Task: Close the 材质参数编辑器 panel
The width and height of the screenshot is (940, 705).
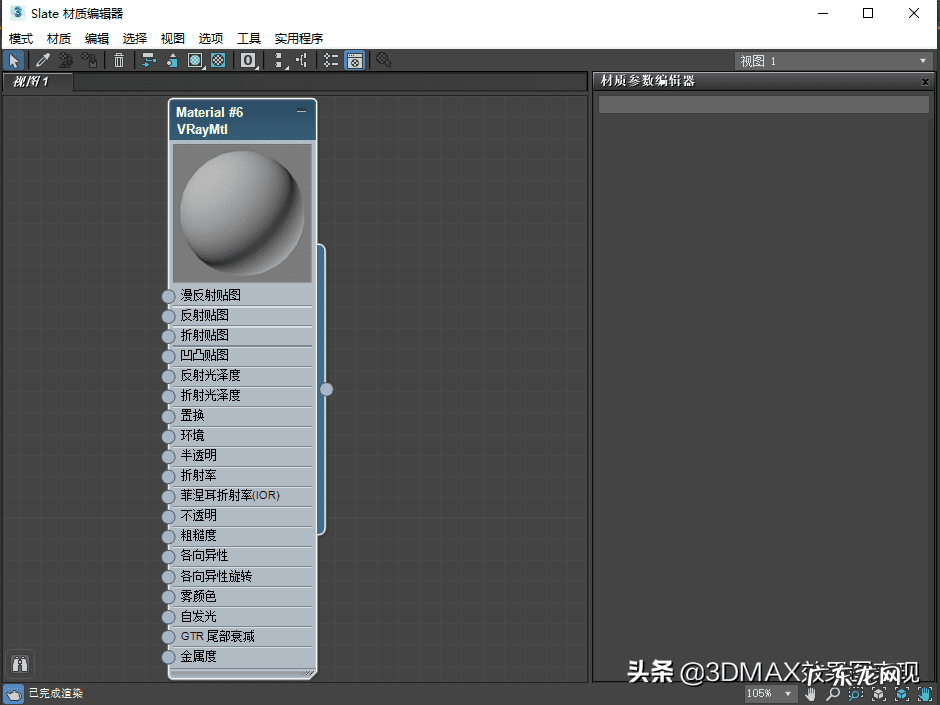Action: [x=925, y=82]
